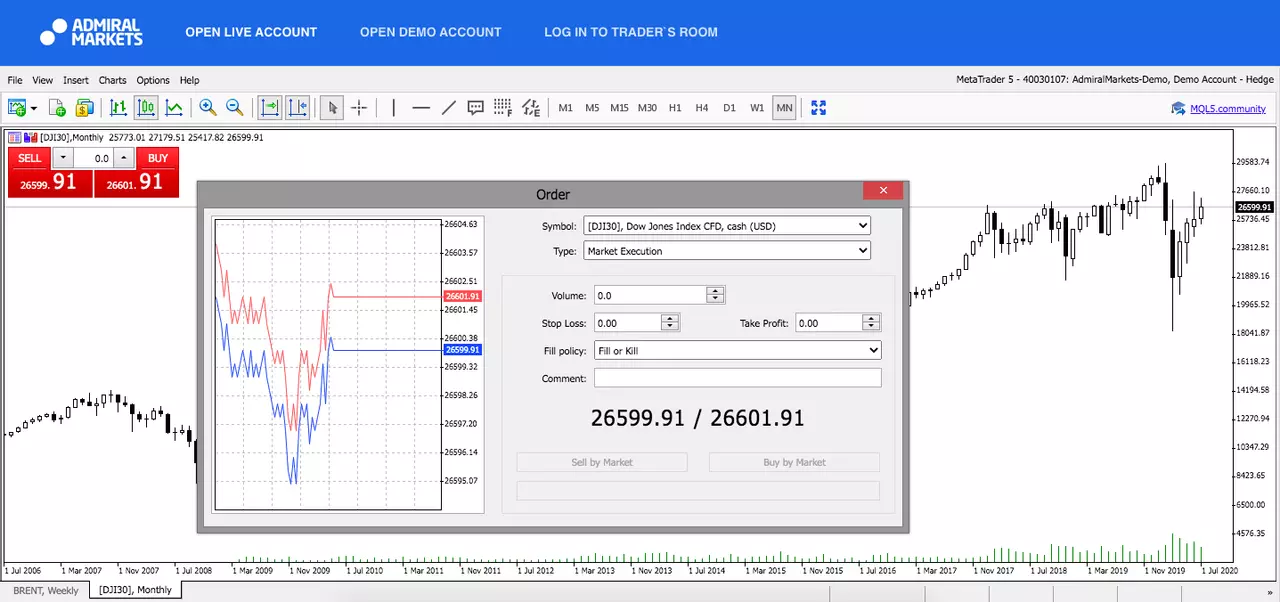
Task: Select the text label comment tool
Action: coord(476,108)
